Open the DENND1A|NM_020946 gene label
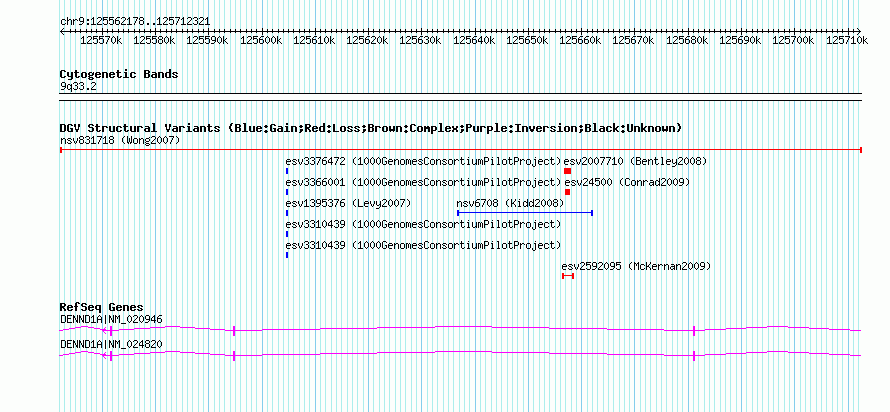The image size is (890, 412). click(111, 319)
